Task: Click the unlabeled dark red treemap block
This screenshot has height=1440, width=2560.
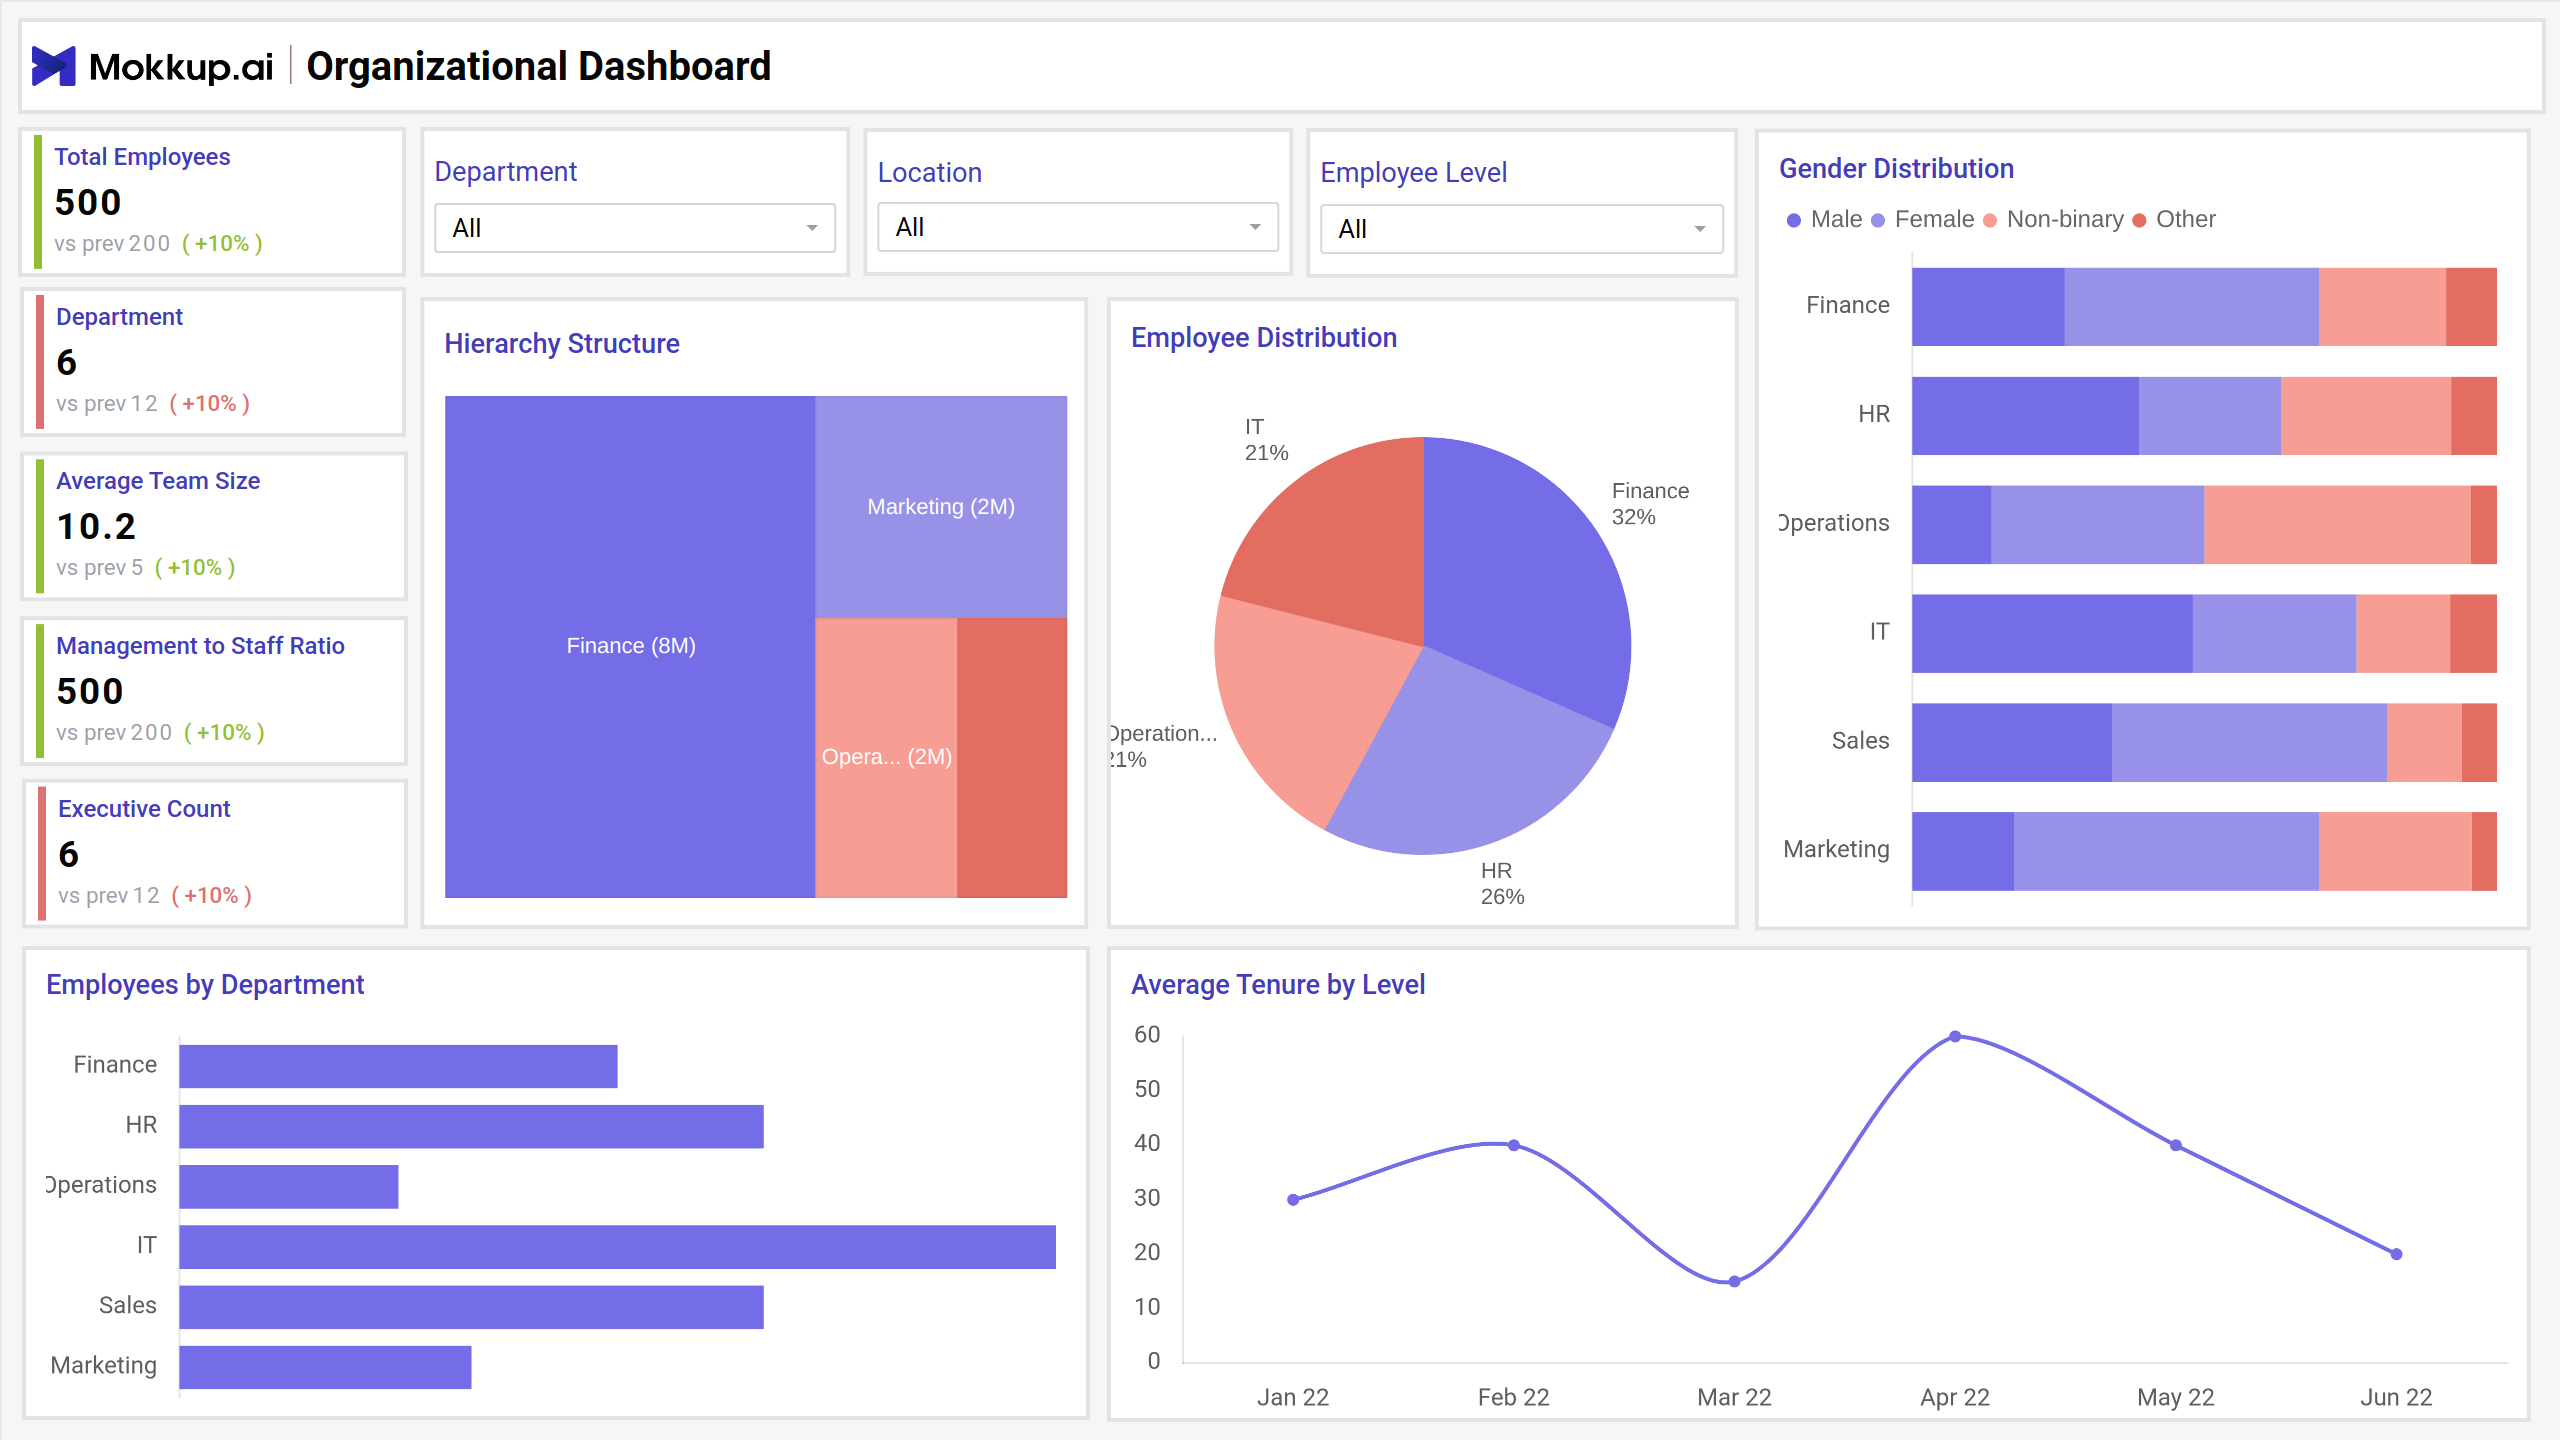Action: (x=1012, y=757)
